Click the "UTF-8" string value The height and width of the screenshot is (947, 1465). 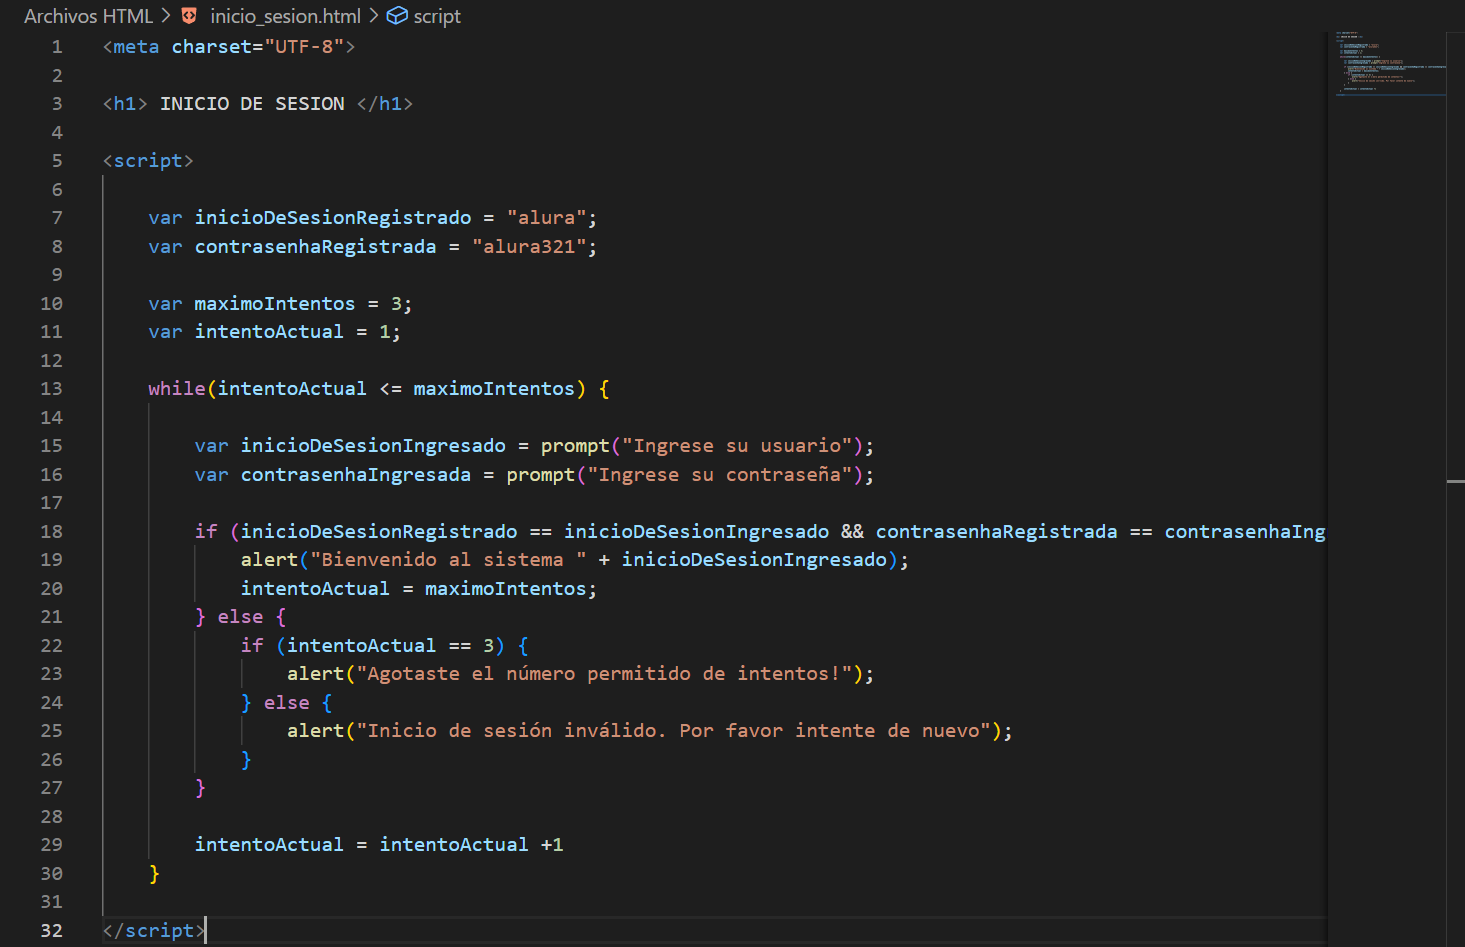tap(304, 47)
